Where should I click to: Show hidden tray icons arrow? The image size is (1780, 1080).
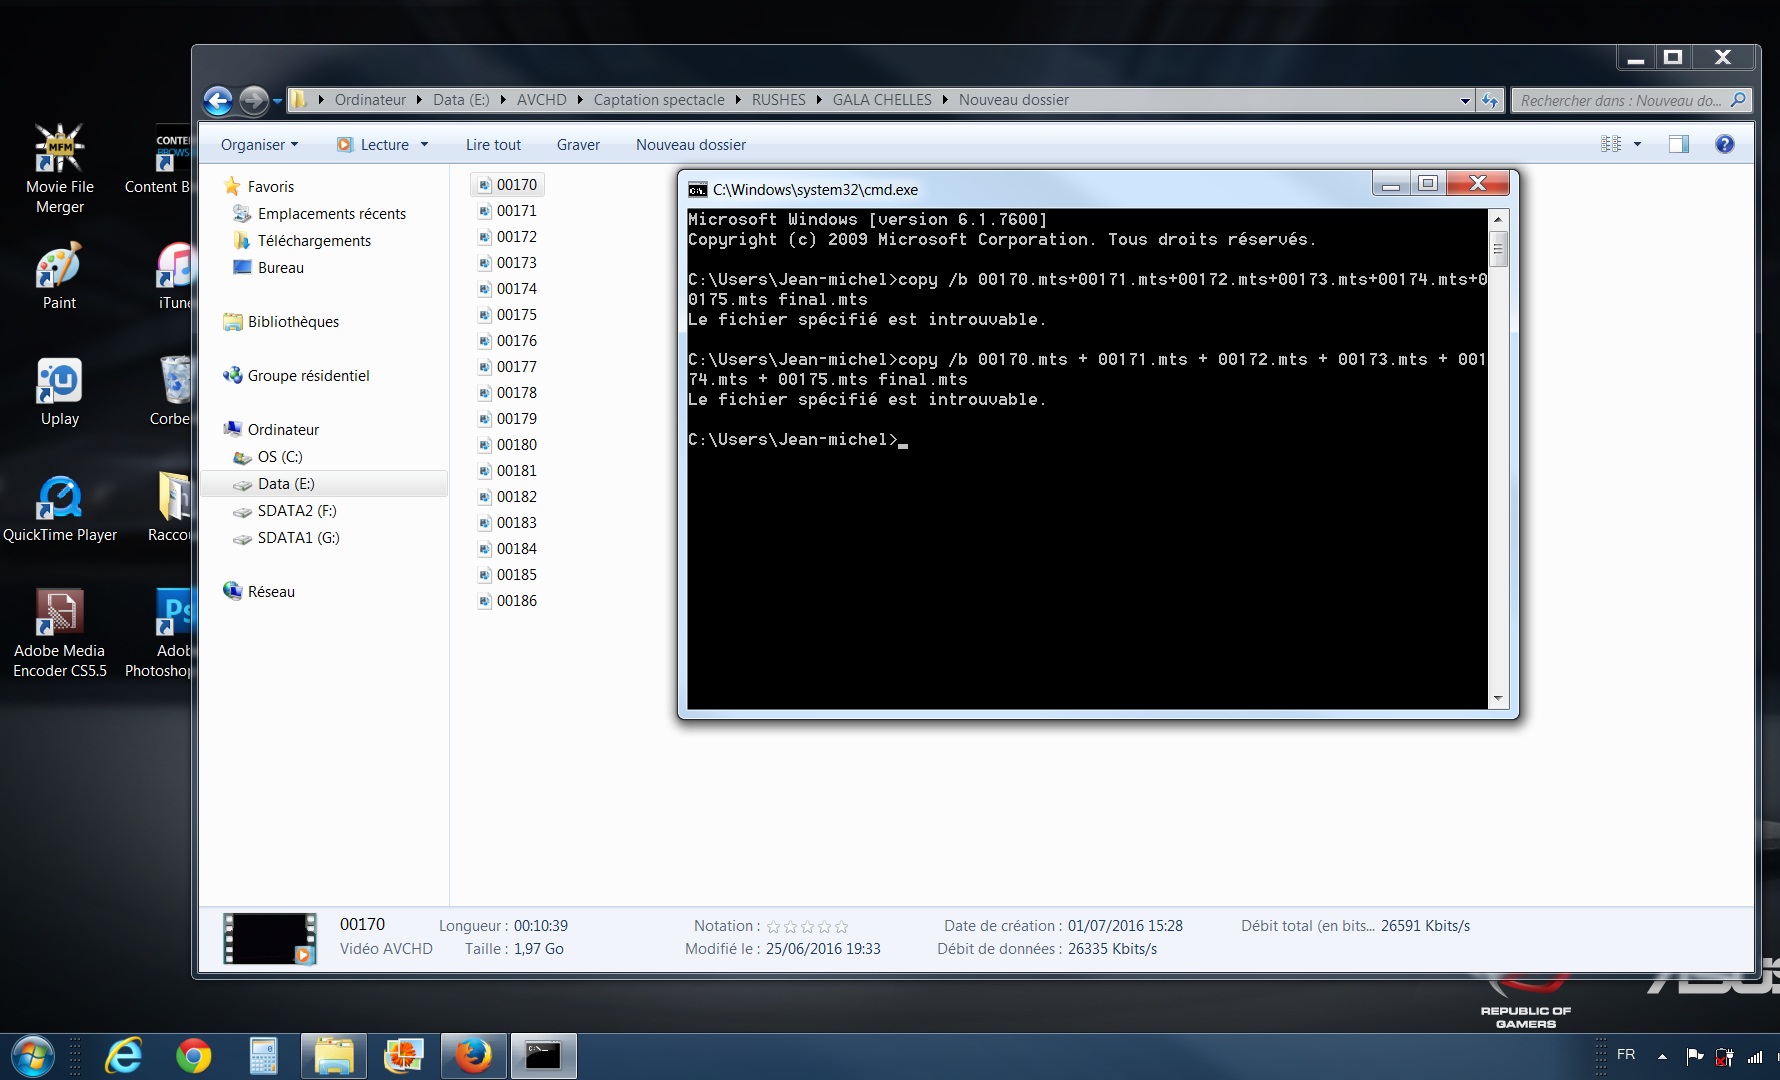point(1662,1056)
